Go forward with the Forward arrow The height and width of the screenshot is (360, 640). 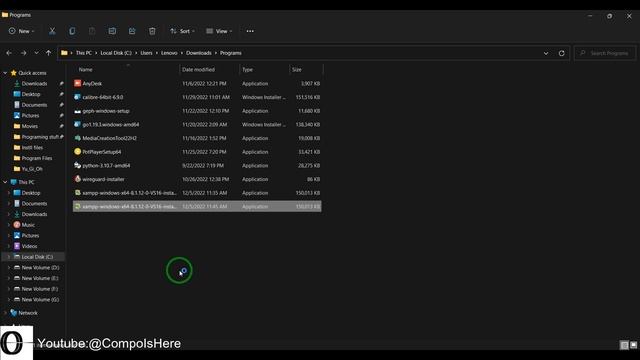pos(23,53)
